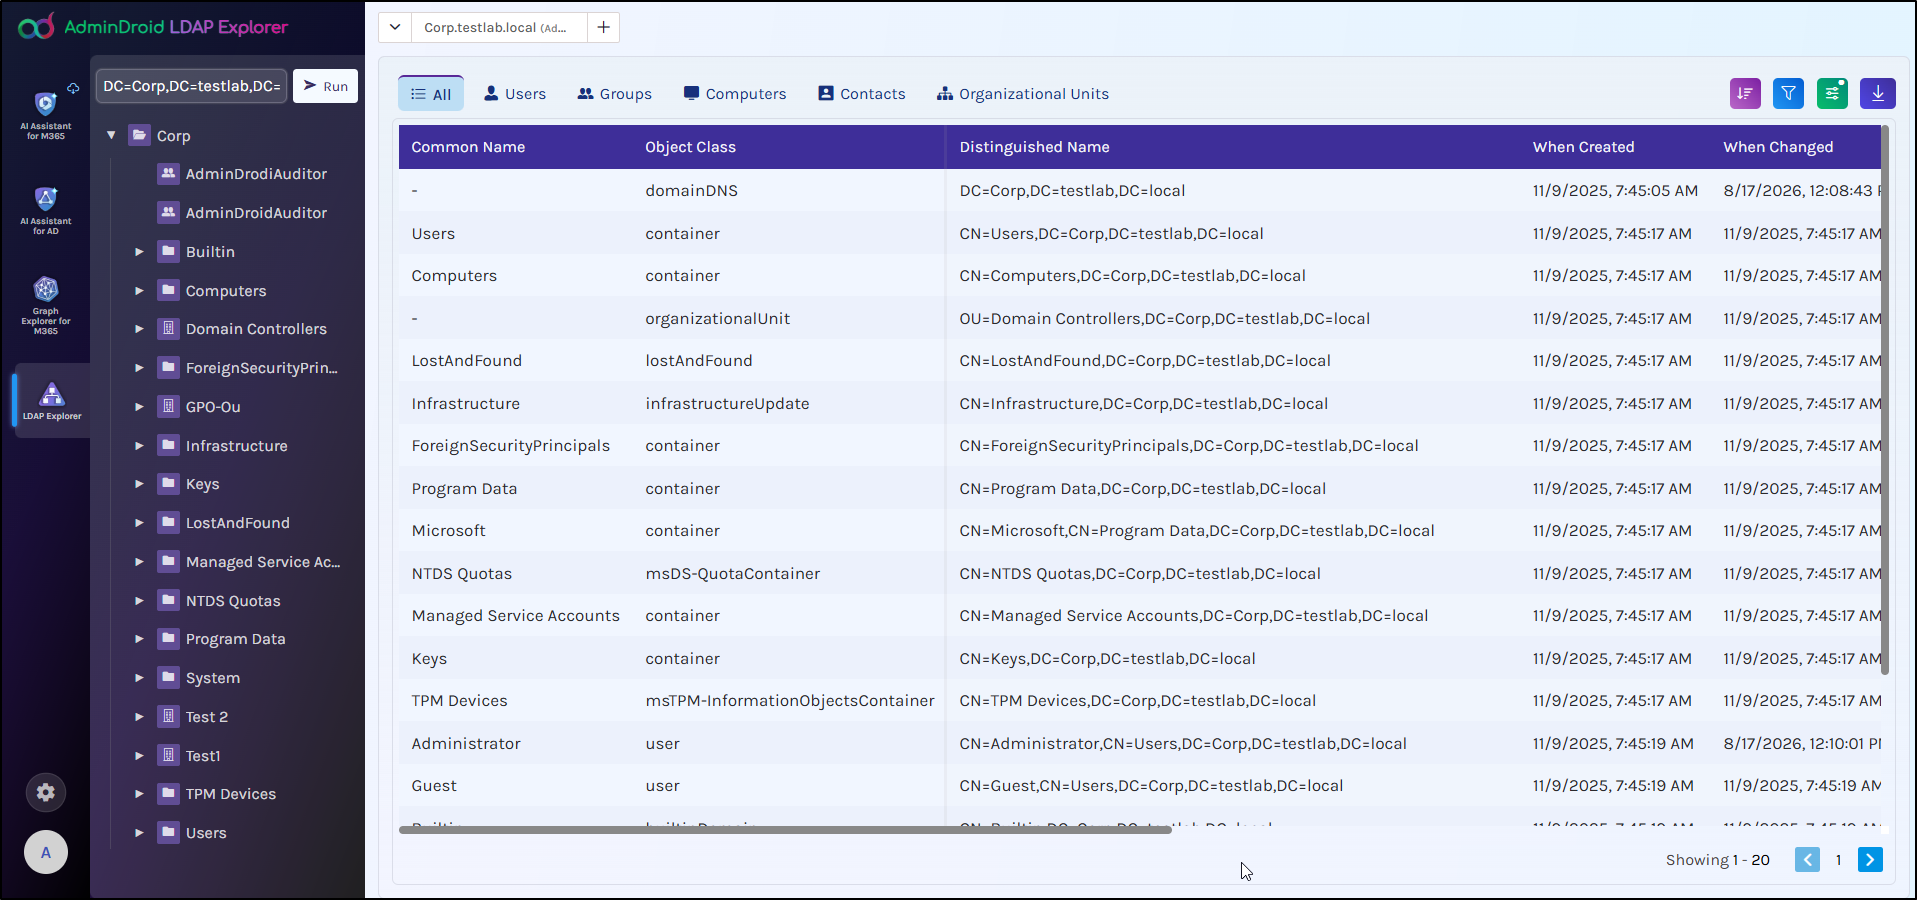Expand the Builtin tree node

pyautogui.click(x=139, y=252)
